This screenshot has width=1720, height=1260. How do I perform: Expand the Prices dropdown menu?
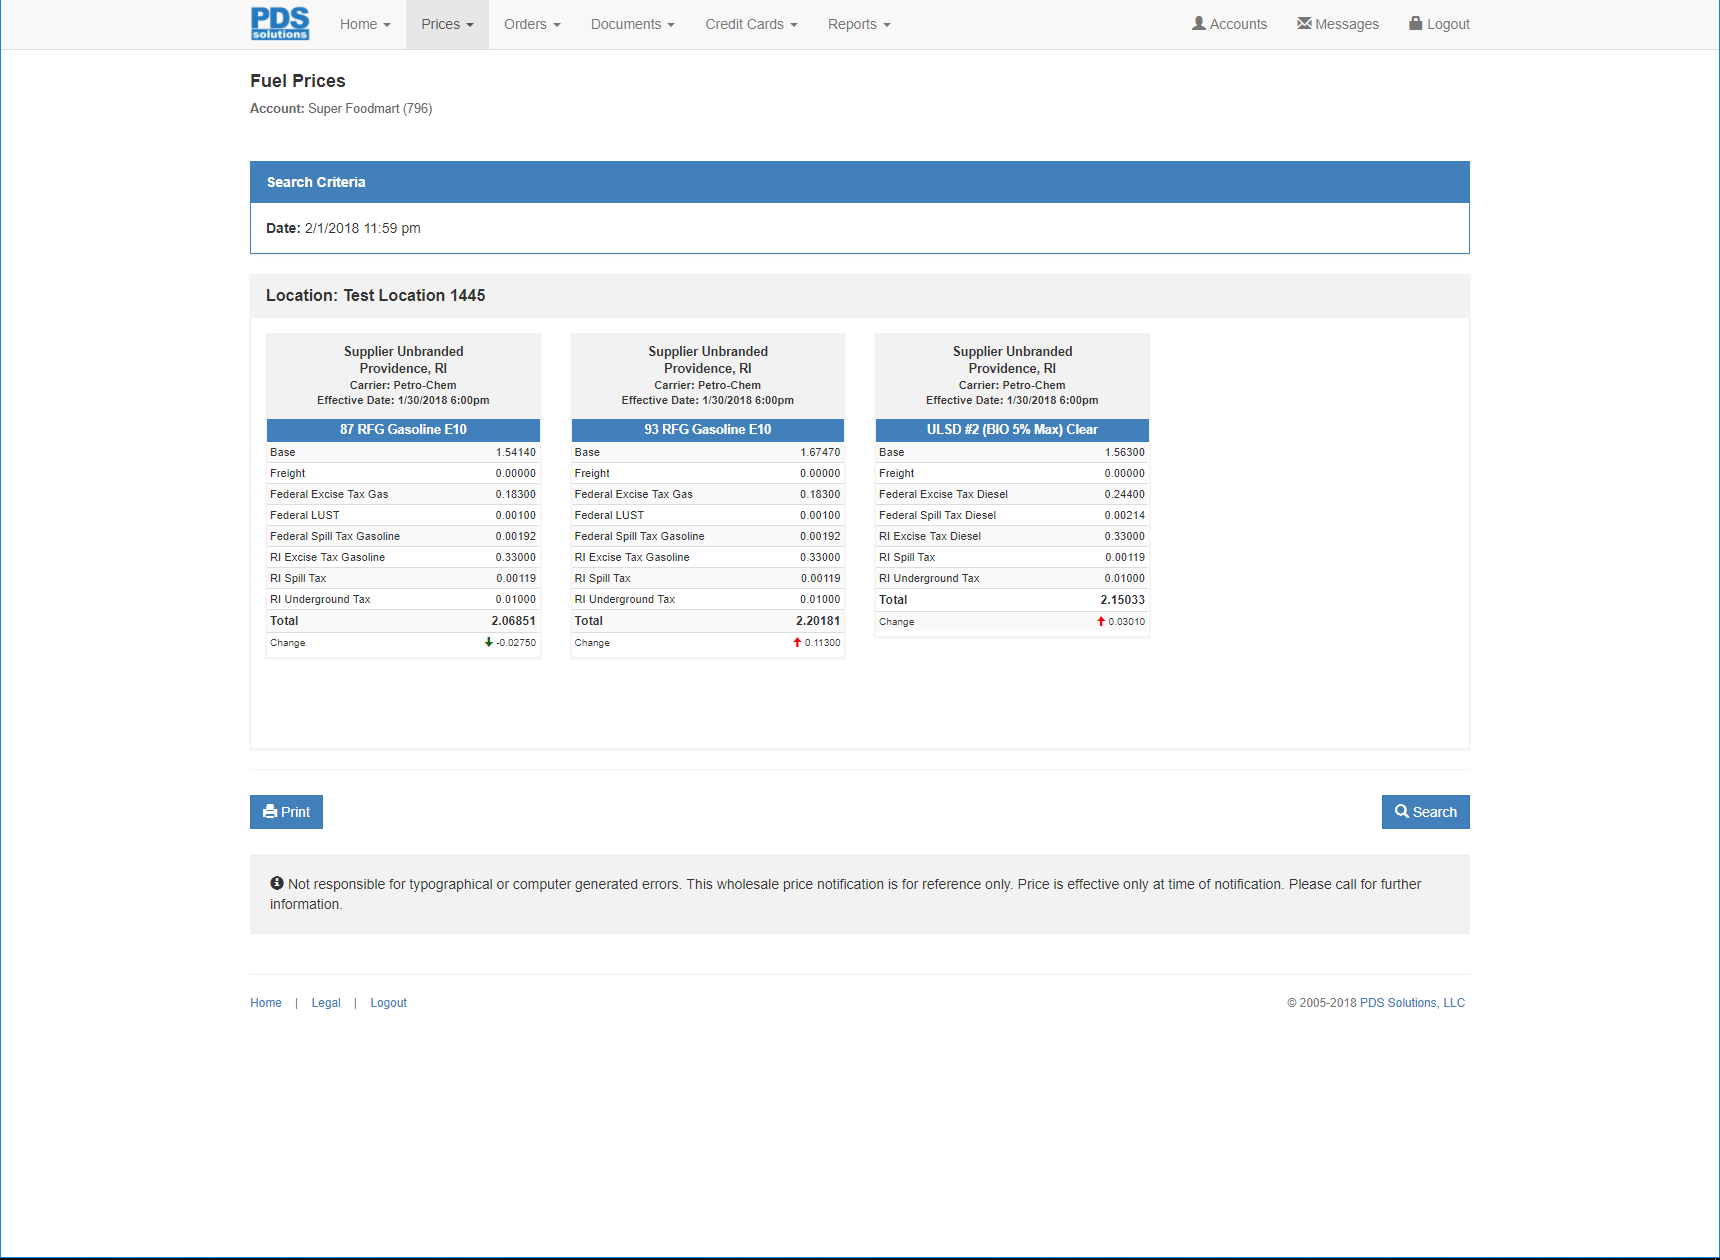click(447, 24)
